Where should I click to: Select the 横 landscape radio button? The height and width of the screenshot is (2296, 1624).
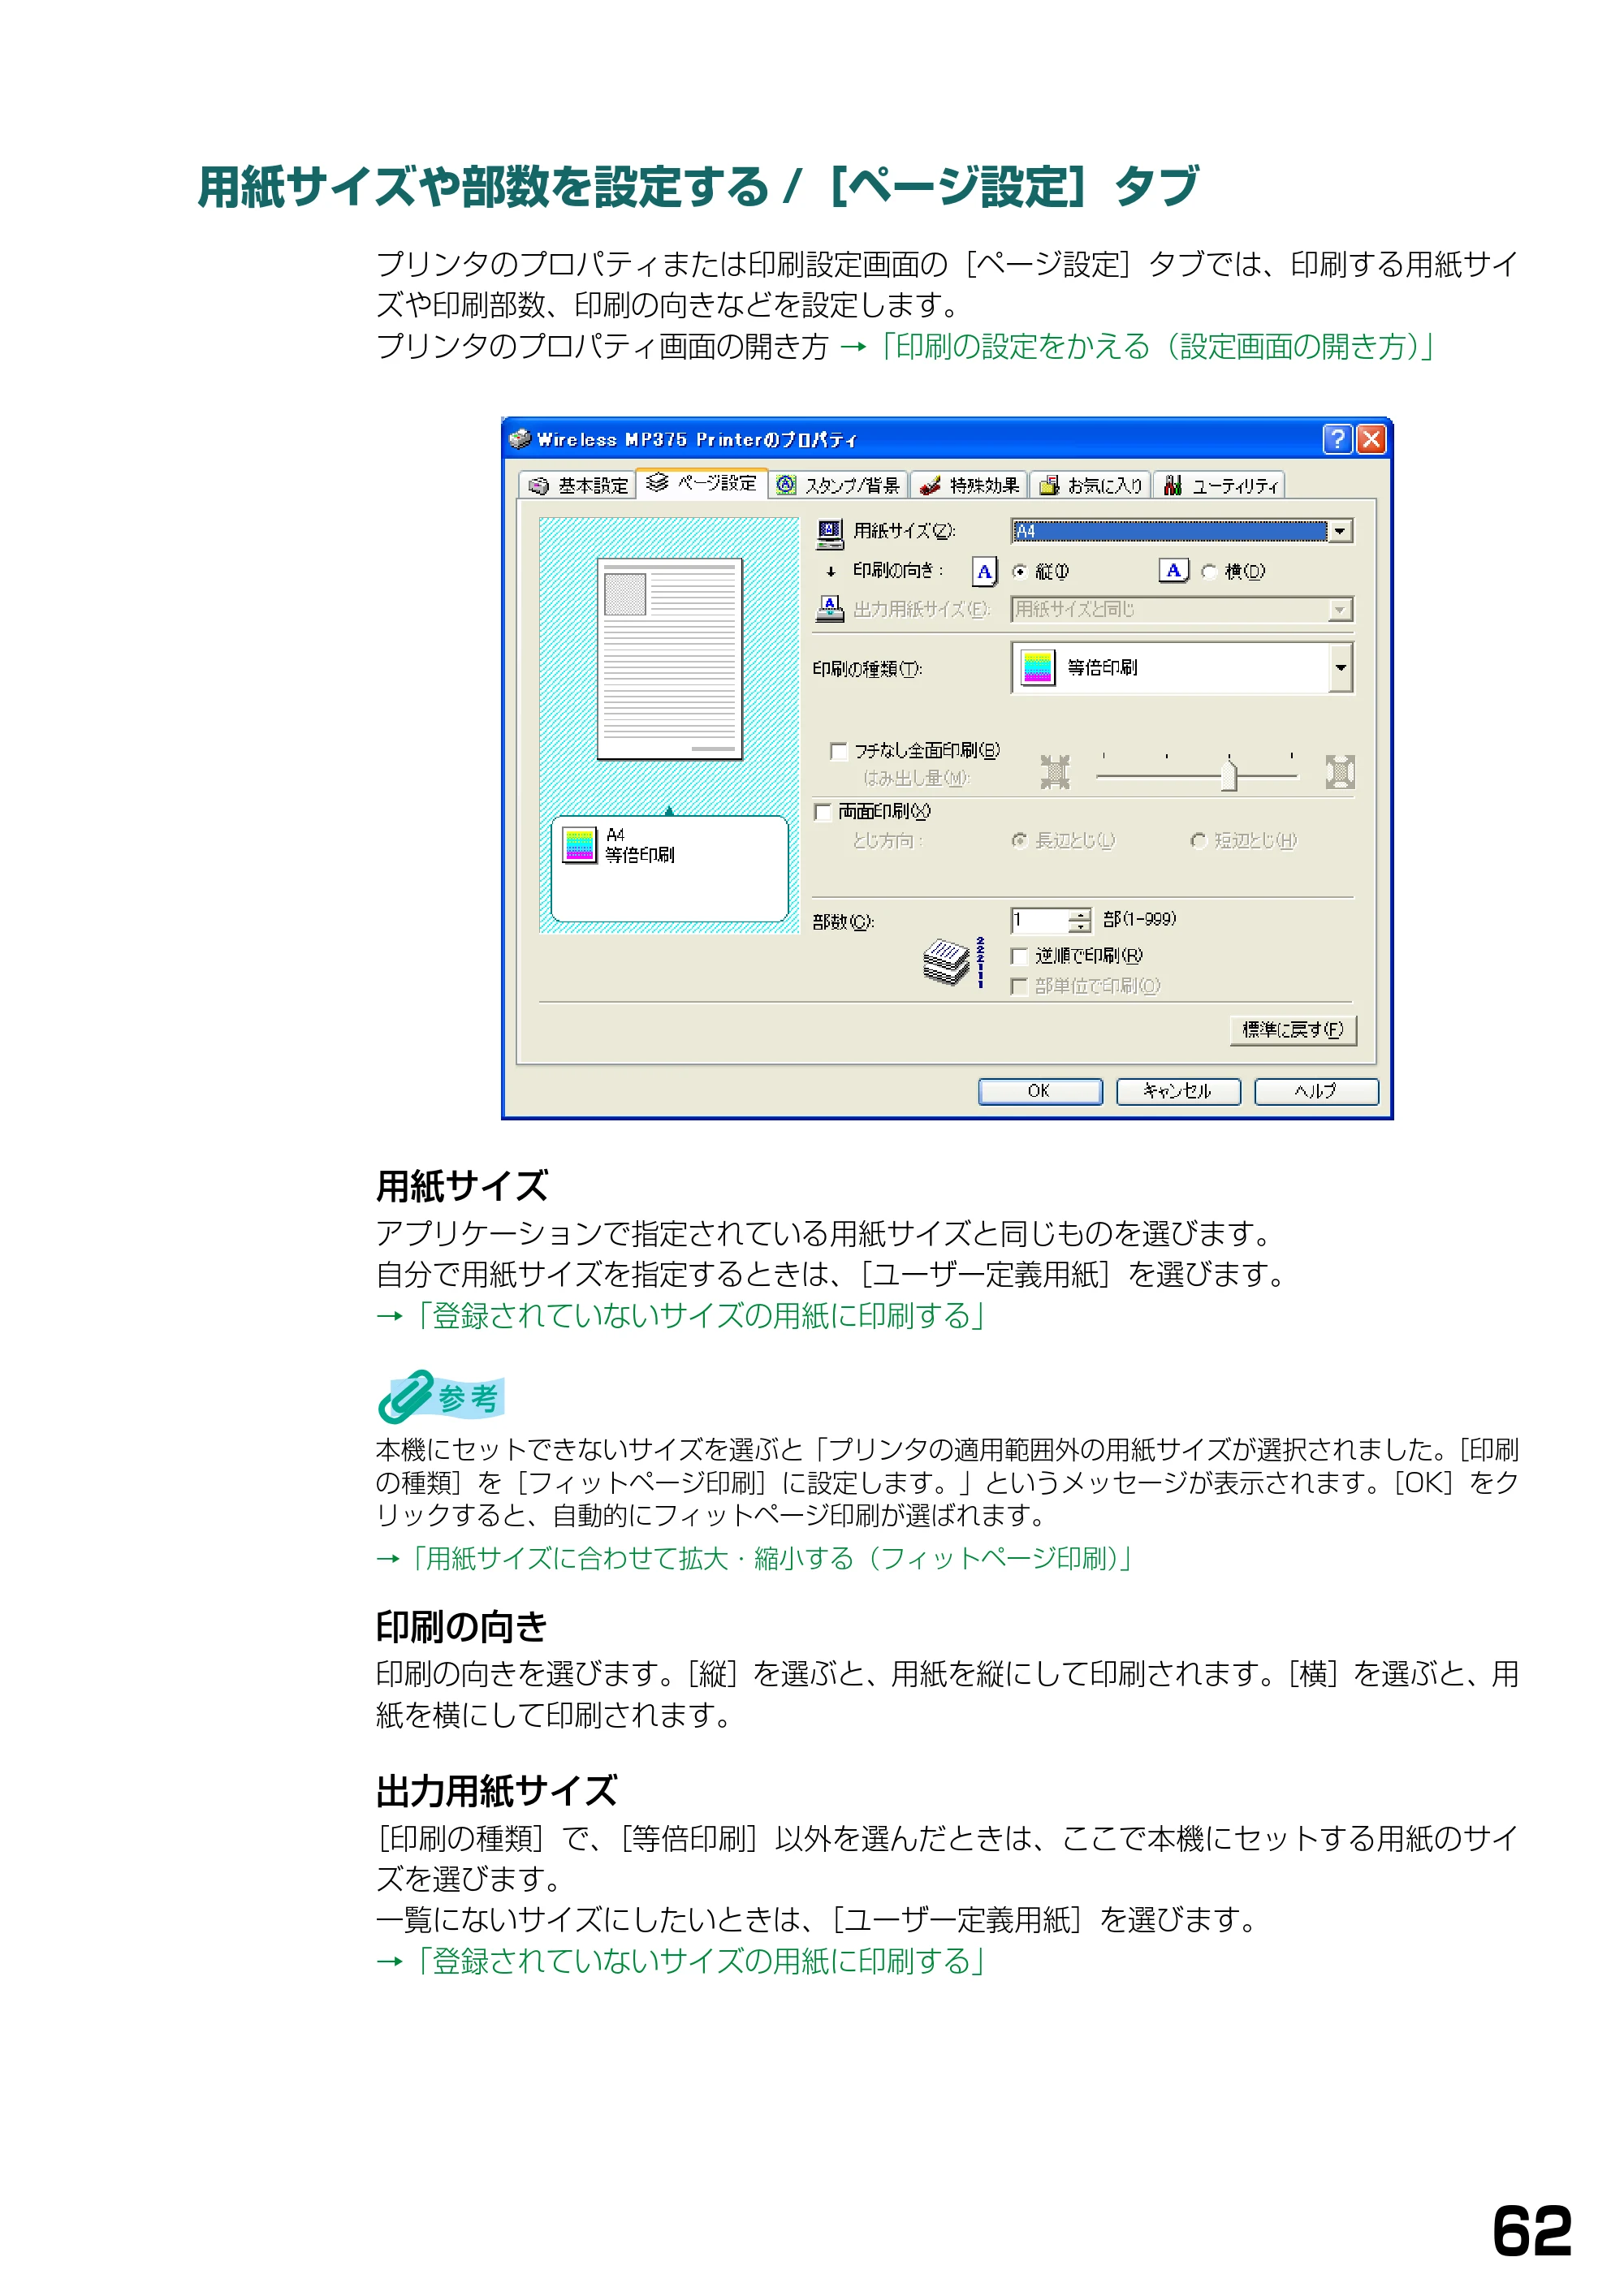1209,572
